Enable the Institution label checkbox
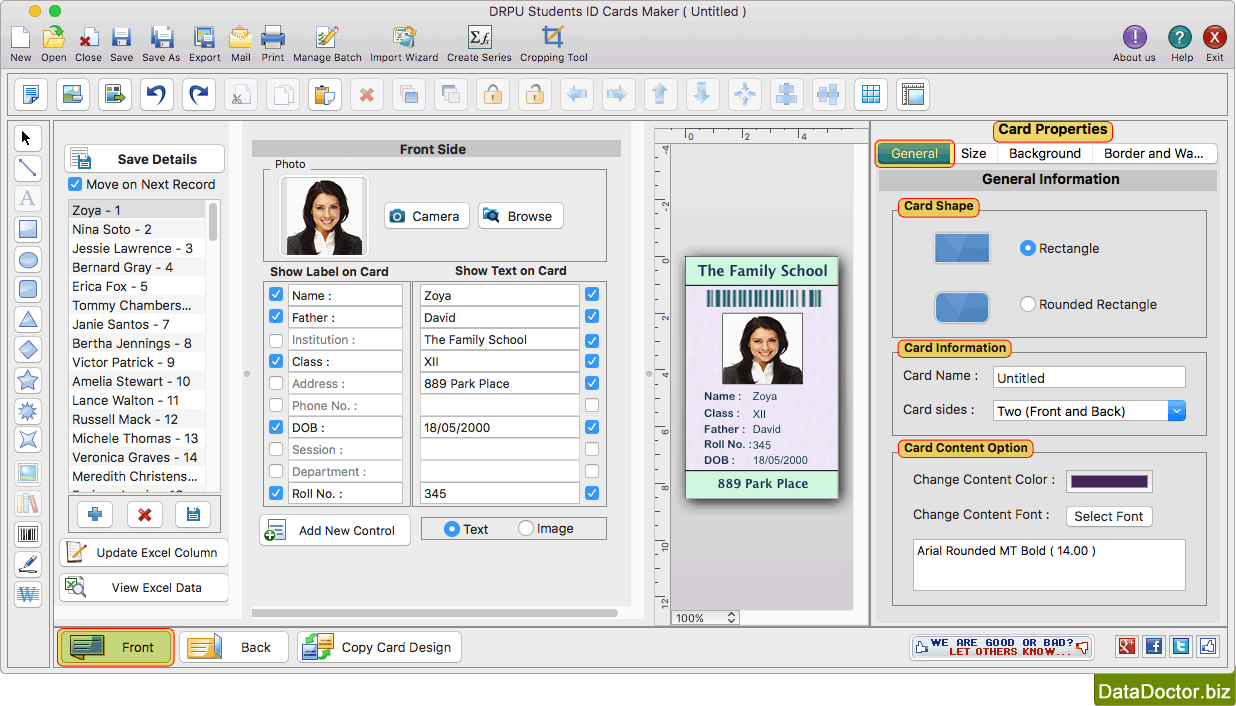 276,339
